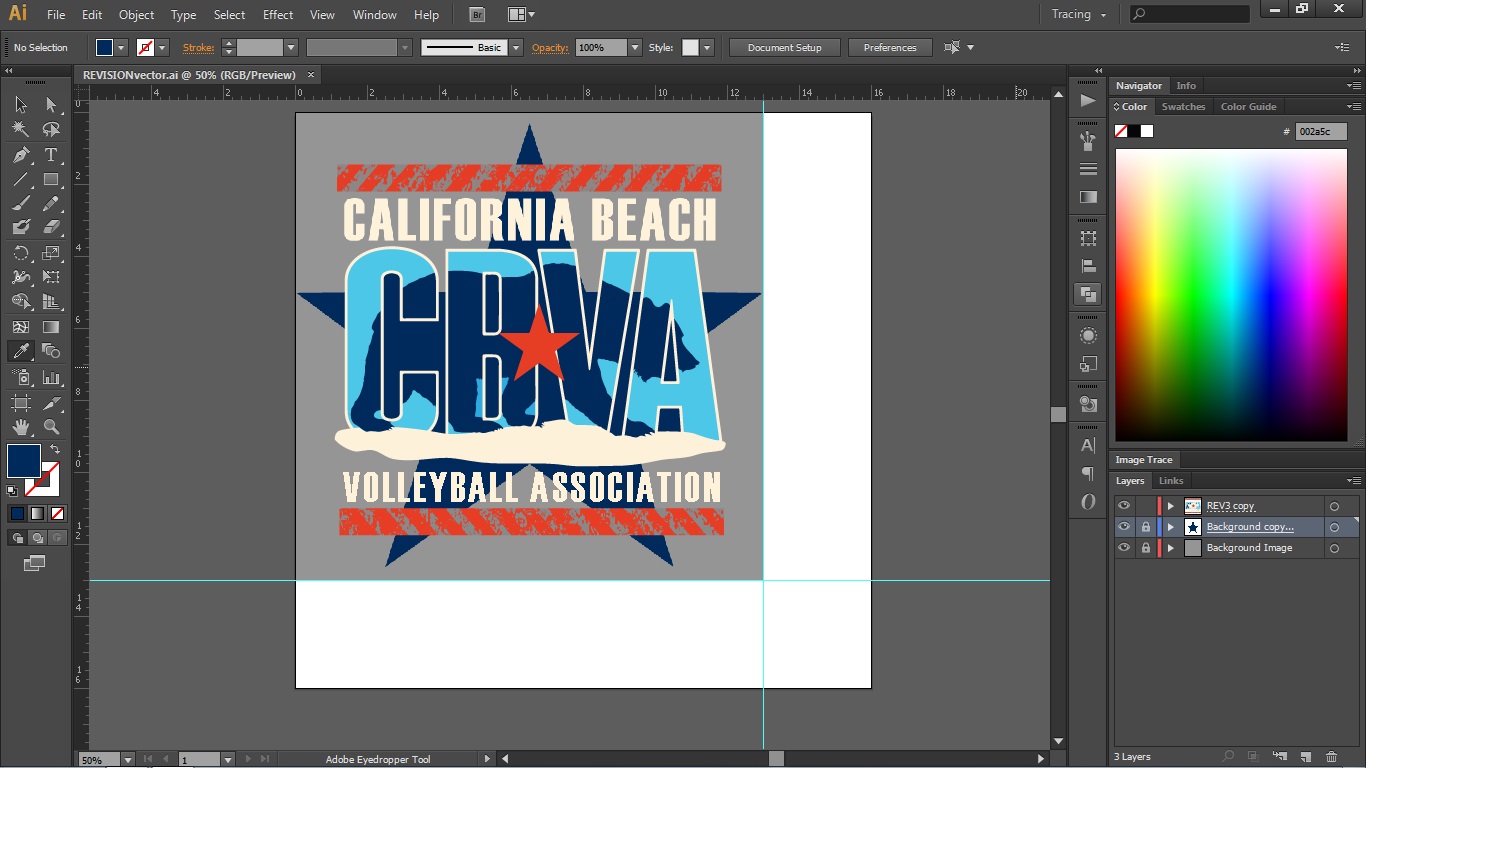Open the Window menu

tap(375, 15)
